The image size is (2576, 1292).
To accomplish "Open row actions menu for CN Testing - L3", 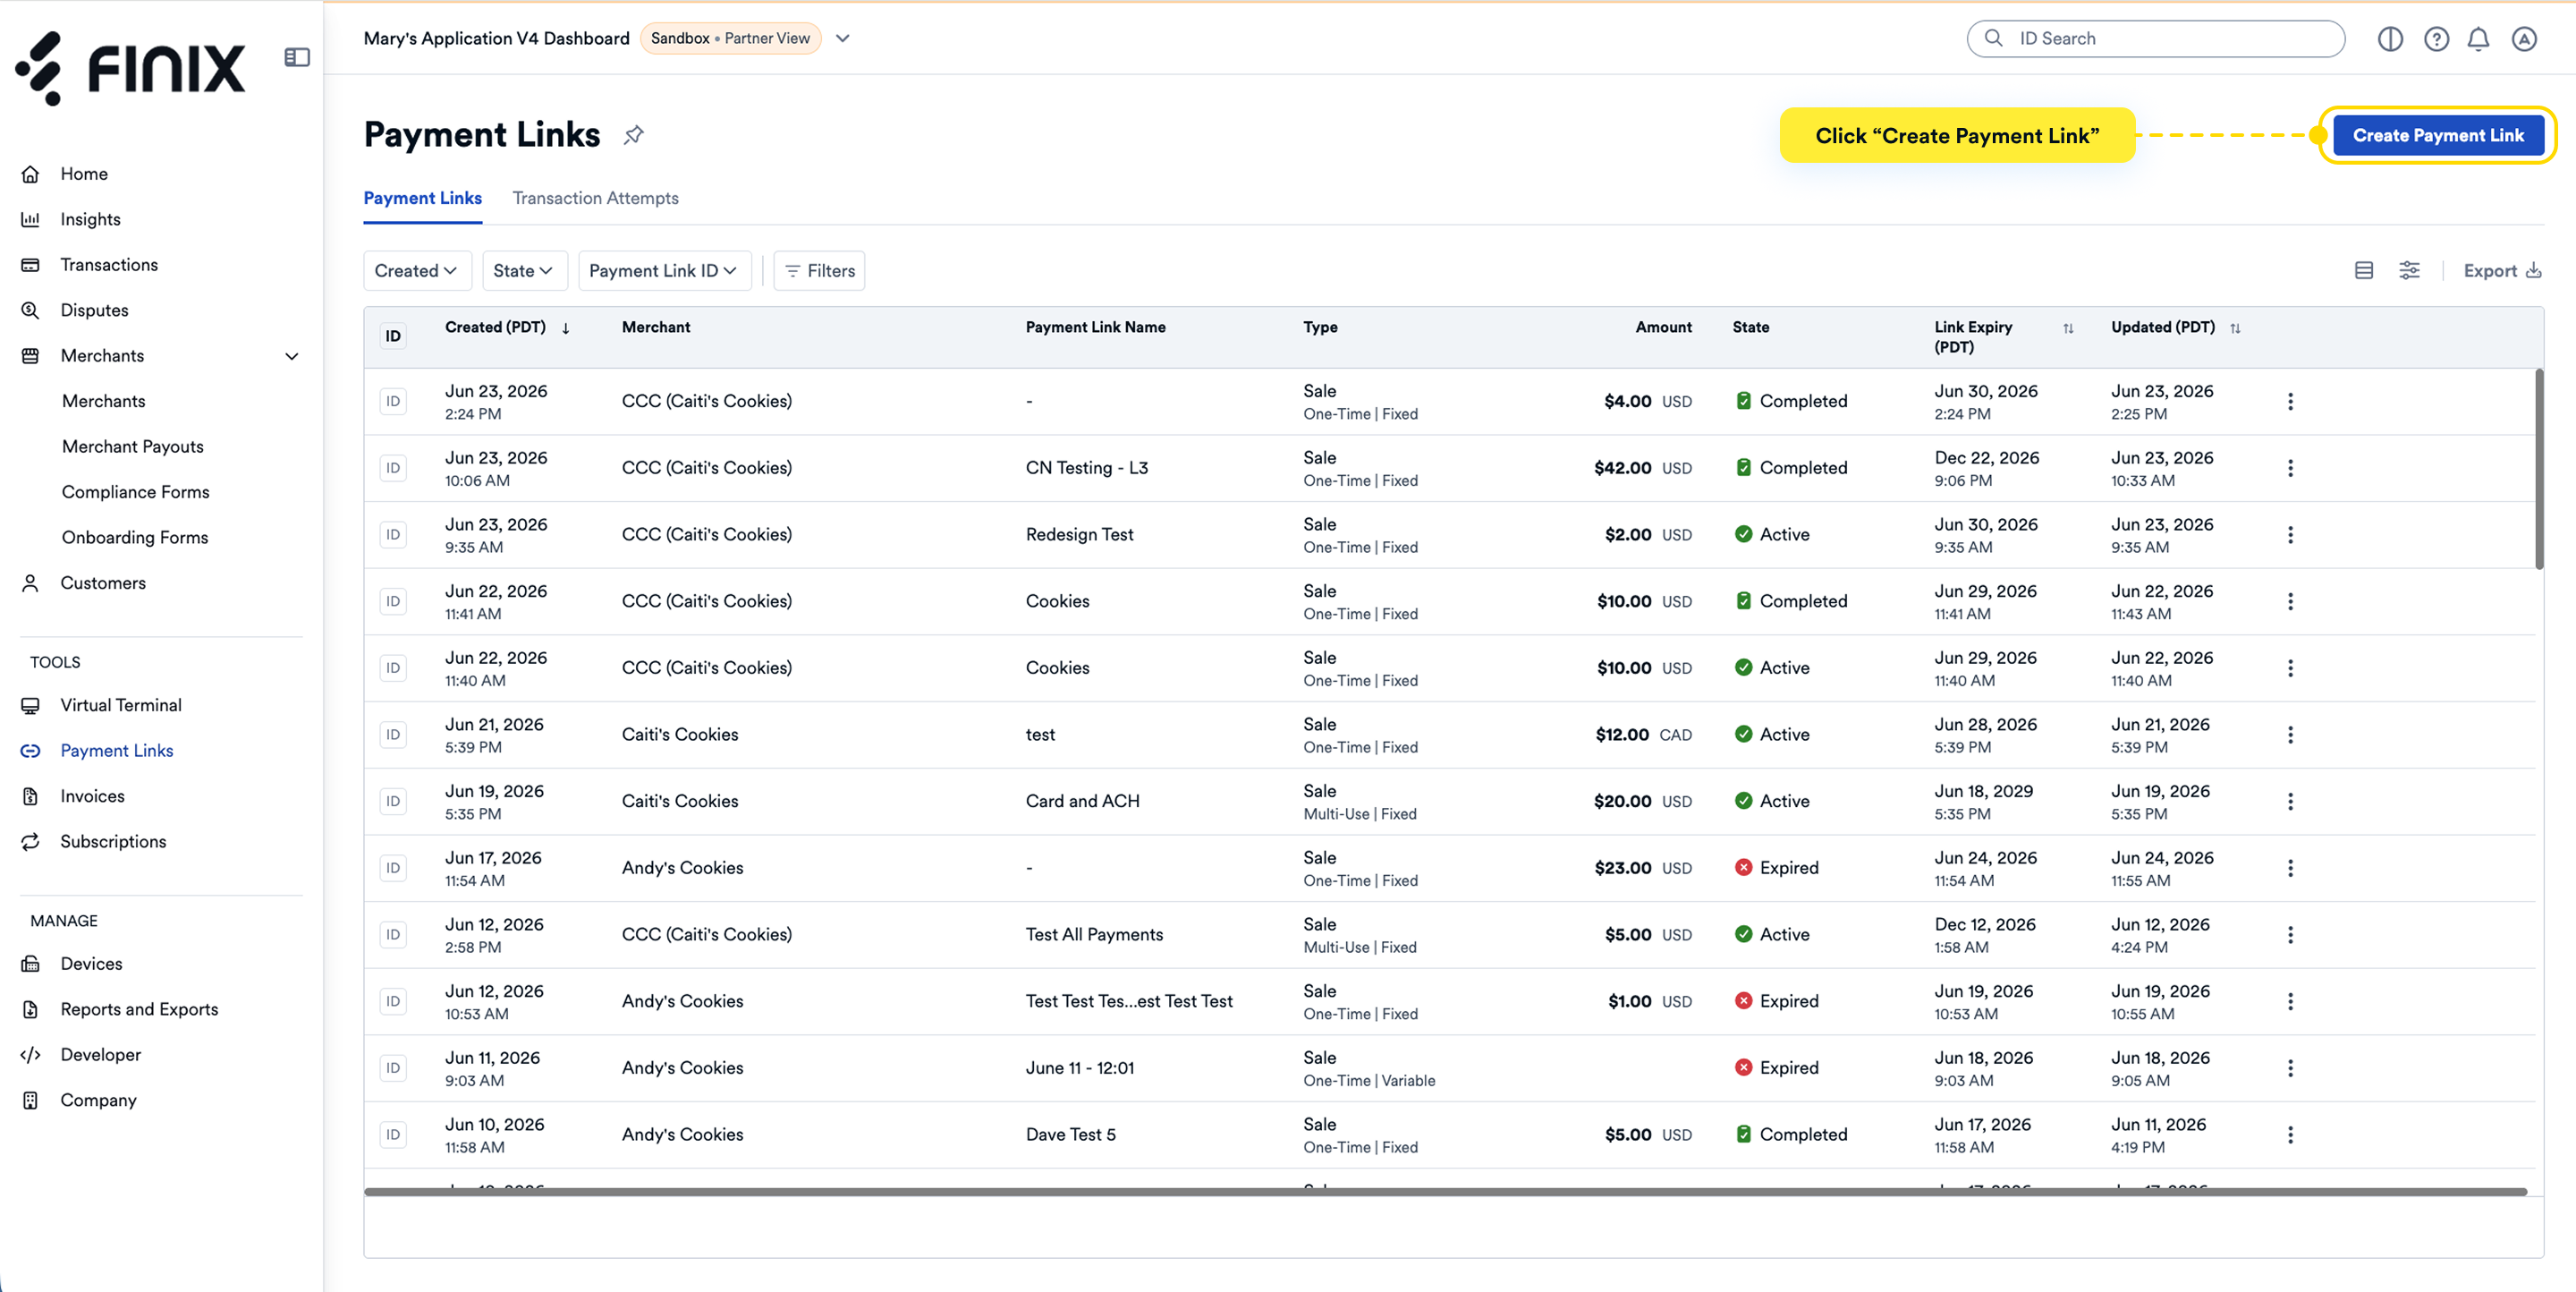I will [x=2290, y=468].
